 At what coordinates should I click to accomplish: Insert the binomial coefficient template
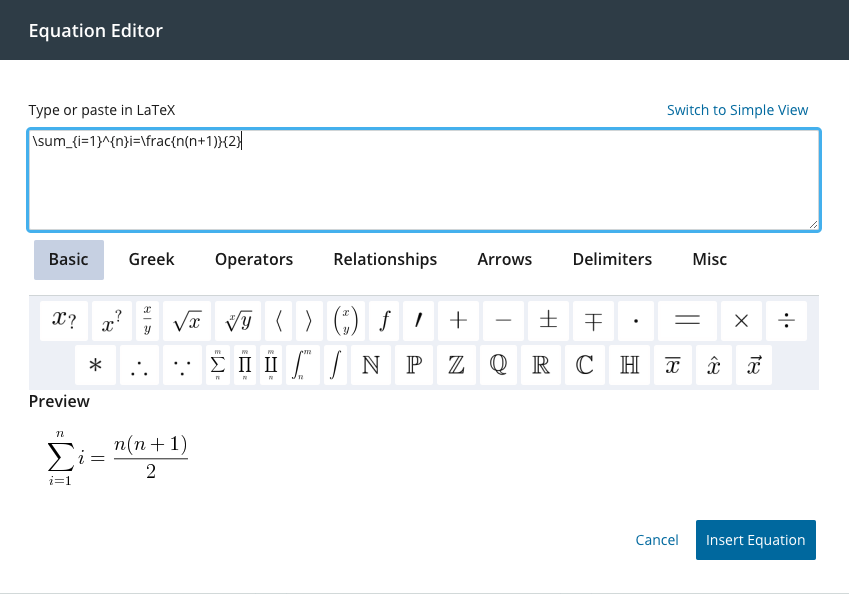(347, 321)
